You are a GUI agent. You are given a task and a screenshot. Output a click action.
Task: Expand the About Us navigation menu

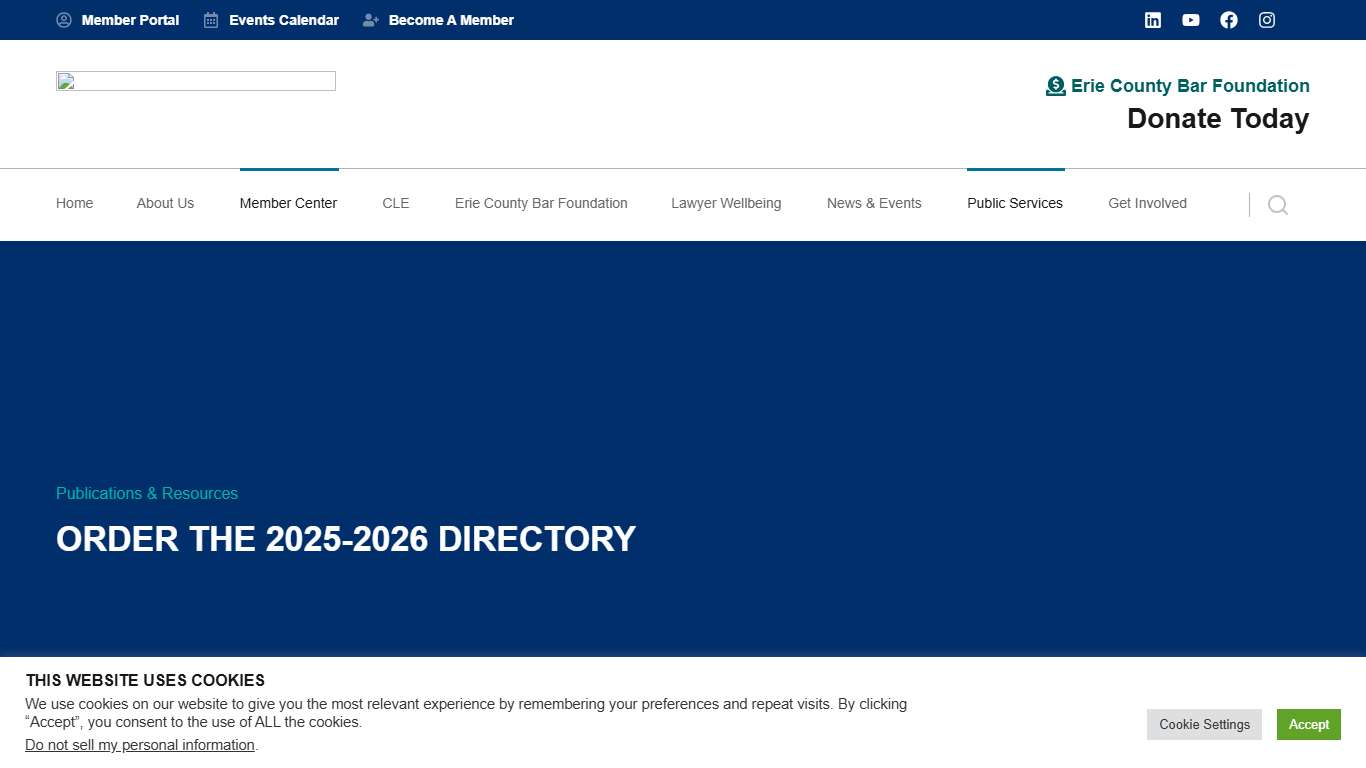click(165, 203)
